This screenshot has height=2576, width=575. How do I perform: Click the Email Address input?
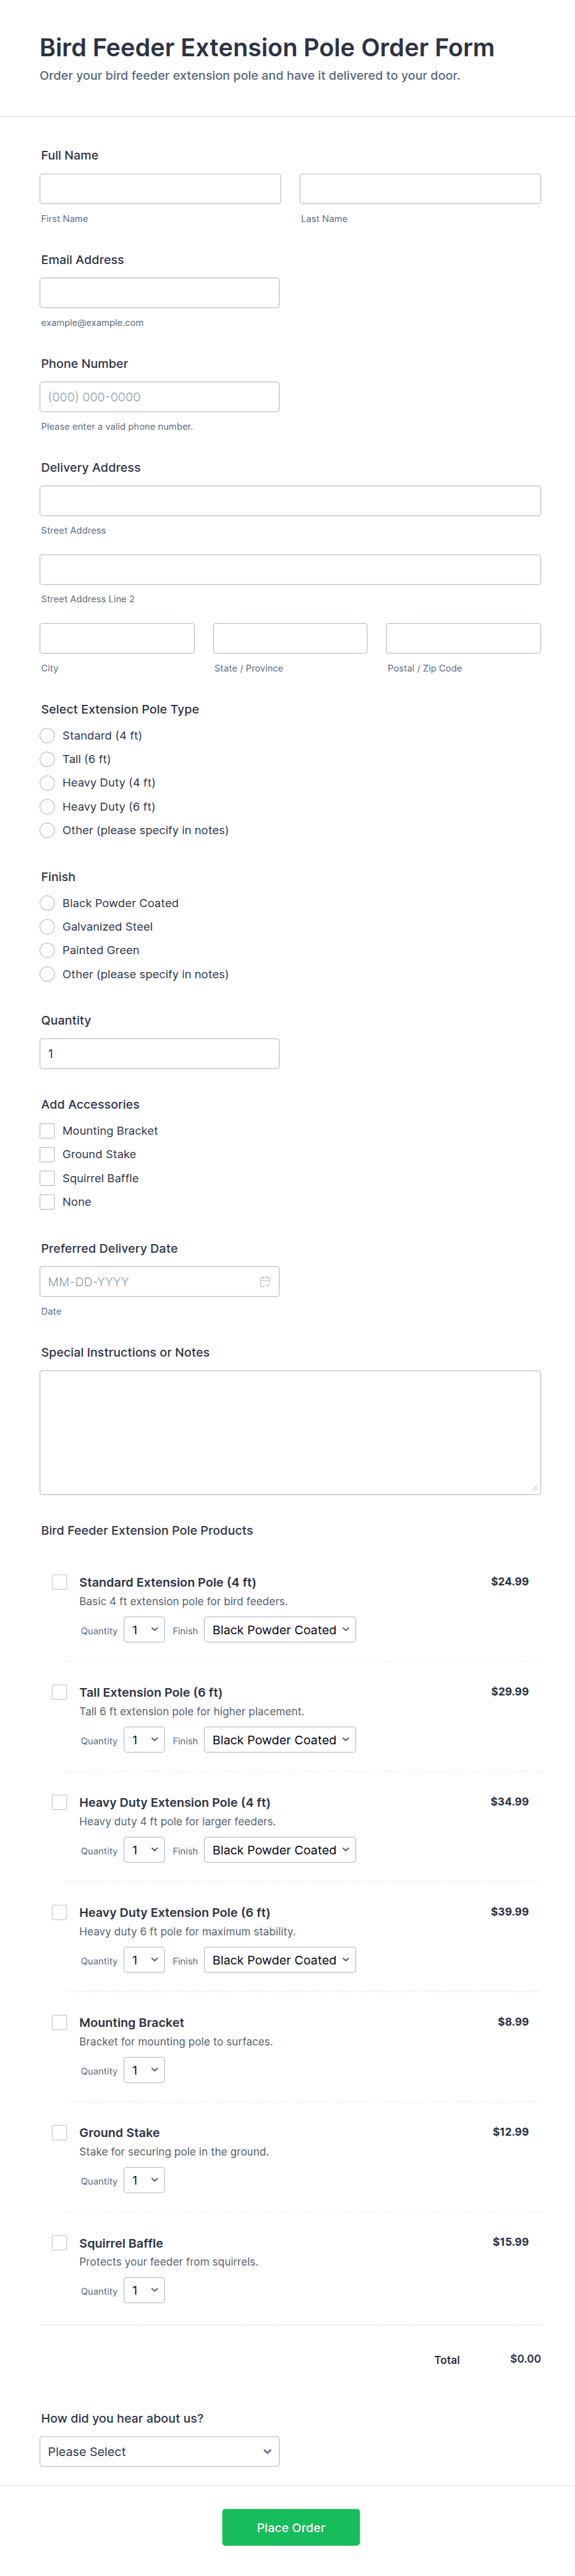pyautogui.click(x=159, y=293)
